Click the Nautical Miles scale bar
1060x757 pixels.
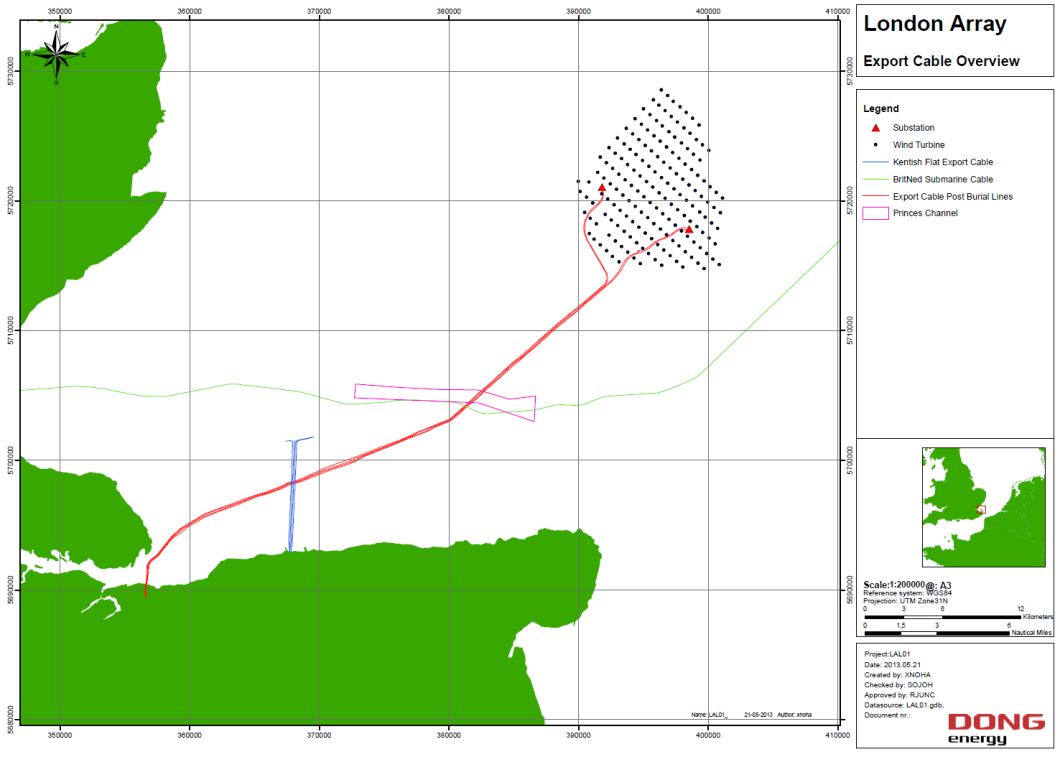[937, 633]
